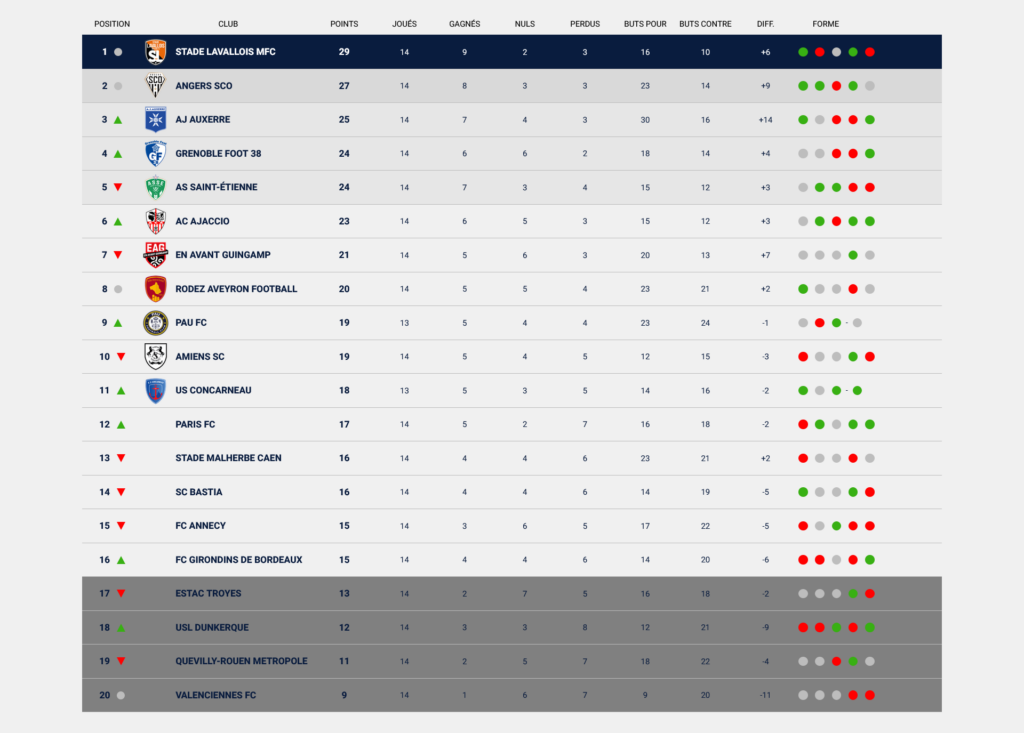Screen dimensions: 1024x733
Task: Select the AC Ajaccio club emblem
Action: [x=155, y=221]
